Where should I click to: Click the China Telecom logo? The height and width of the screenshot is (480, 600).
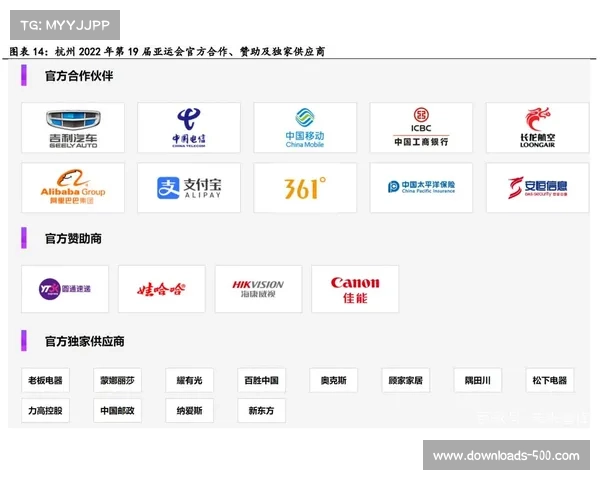(x=189, y=127)
